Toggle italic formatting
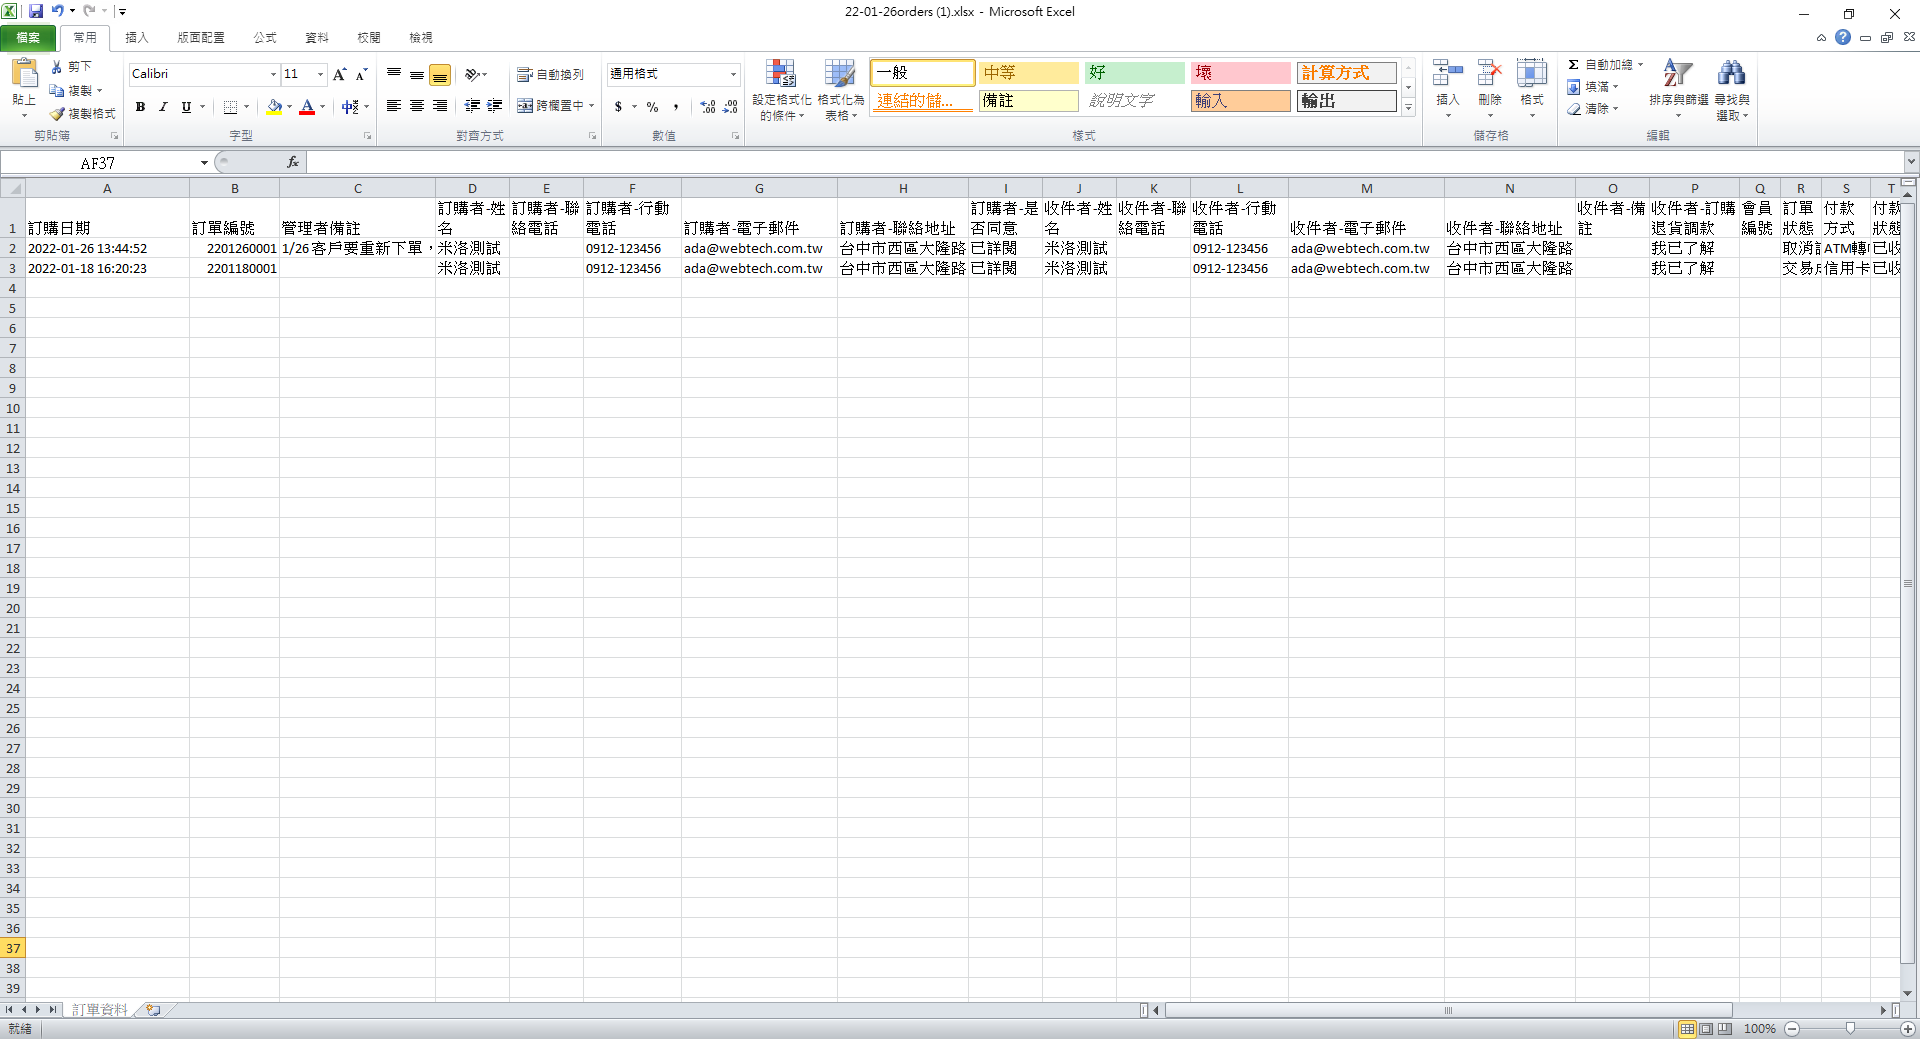The width and height of the screenshot is (1920, 1039). tap(163, 107)
